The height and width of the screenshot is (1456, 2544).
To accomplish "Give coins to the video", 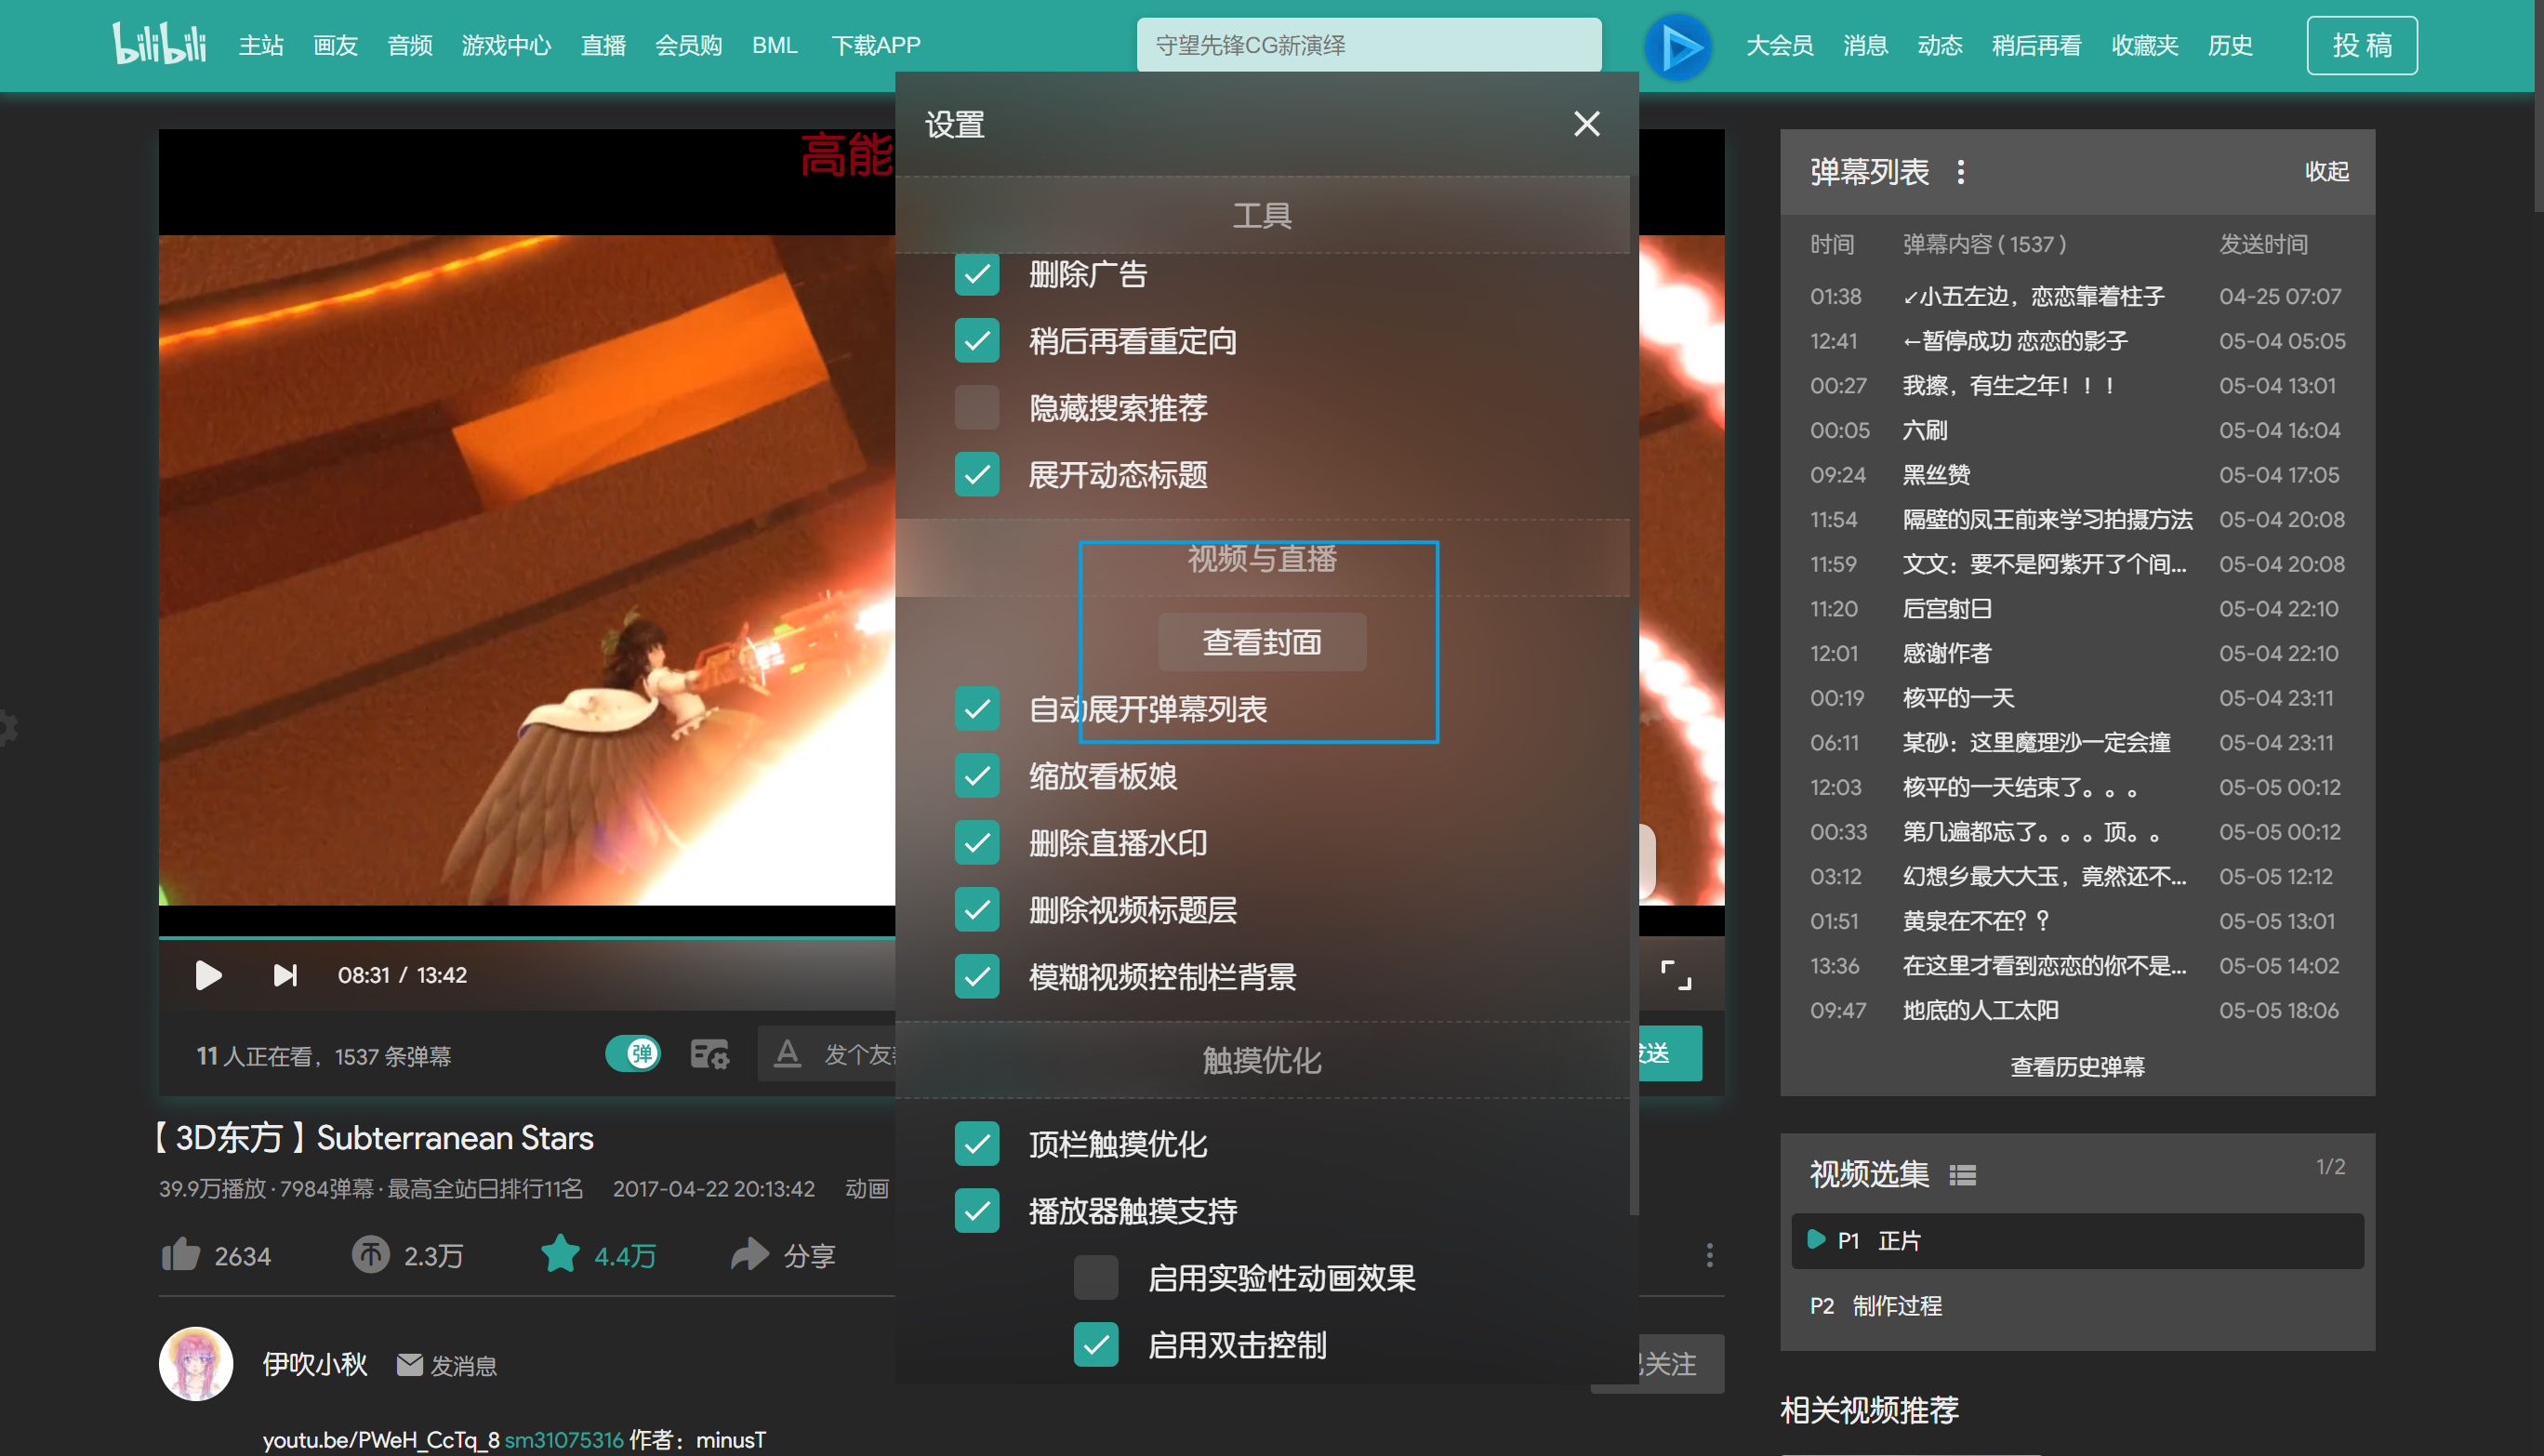I will click(370, 1254).
